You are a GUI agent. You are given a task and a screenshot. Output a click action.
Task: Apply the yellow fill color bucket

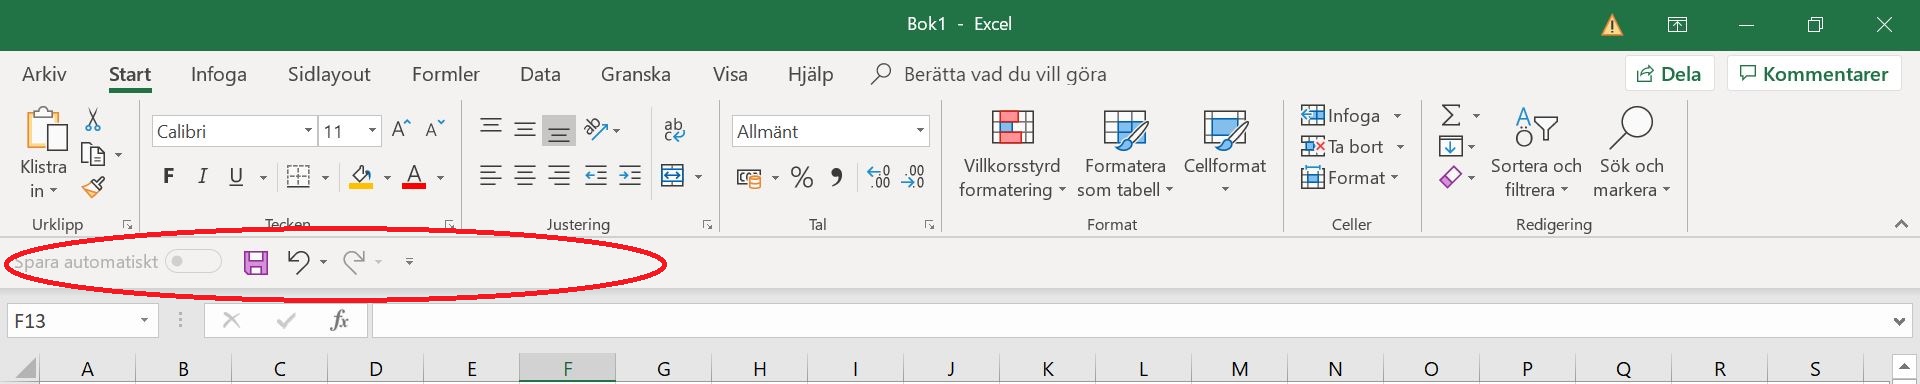[361, 178]
